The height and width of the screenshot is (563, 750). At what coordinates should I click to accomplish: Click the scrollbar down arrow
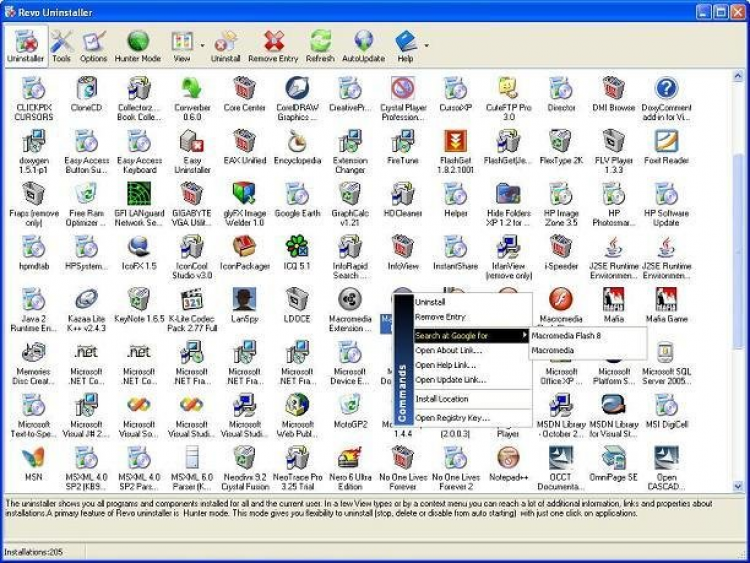click(x=738, y=486)
